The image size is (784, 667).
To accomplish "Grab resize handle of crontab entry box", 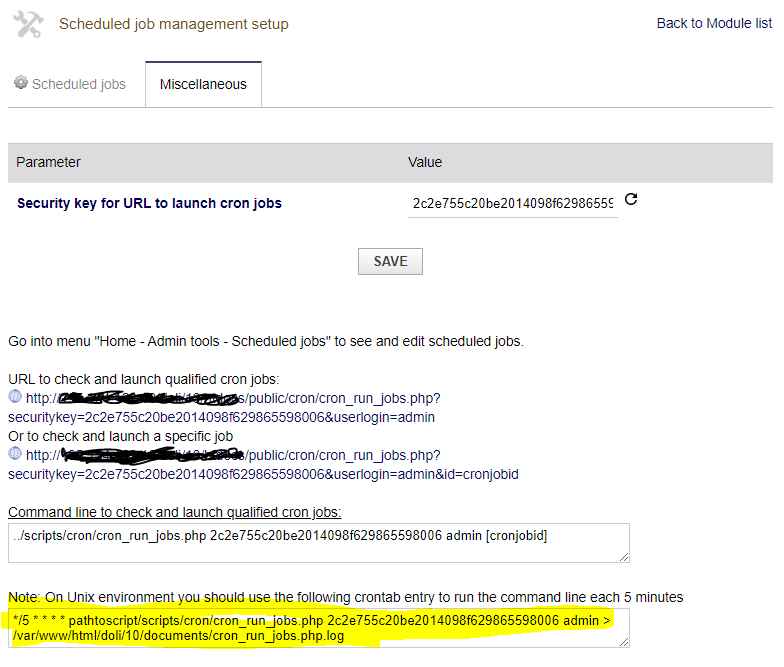I will pyautogui.click(x=624, y=642).
